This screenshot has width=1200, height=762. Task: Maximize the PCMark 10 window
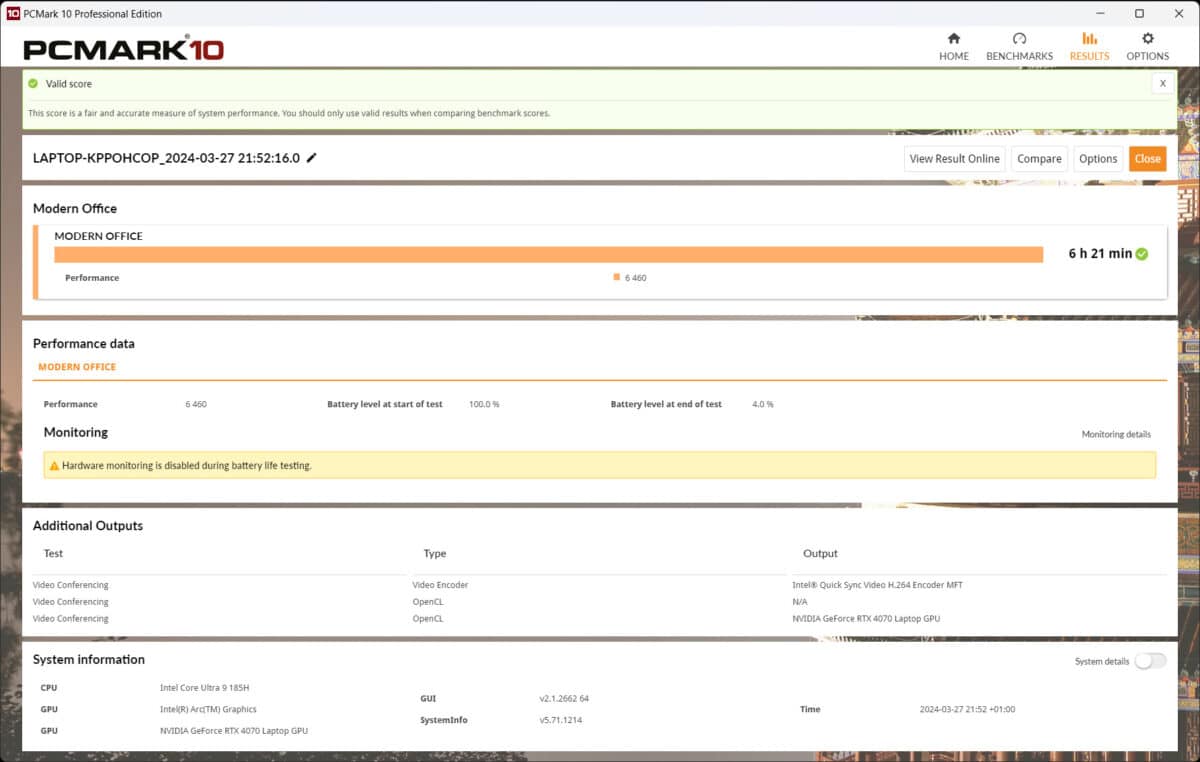(1139, 14)
